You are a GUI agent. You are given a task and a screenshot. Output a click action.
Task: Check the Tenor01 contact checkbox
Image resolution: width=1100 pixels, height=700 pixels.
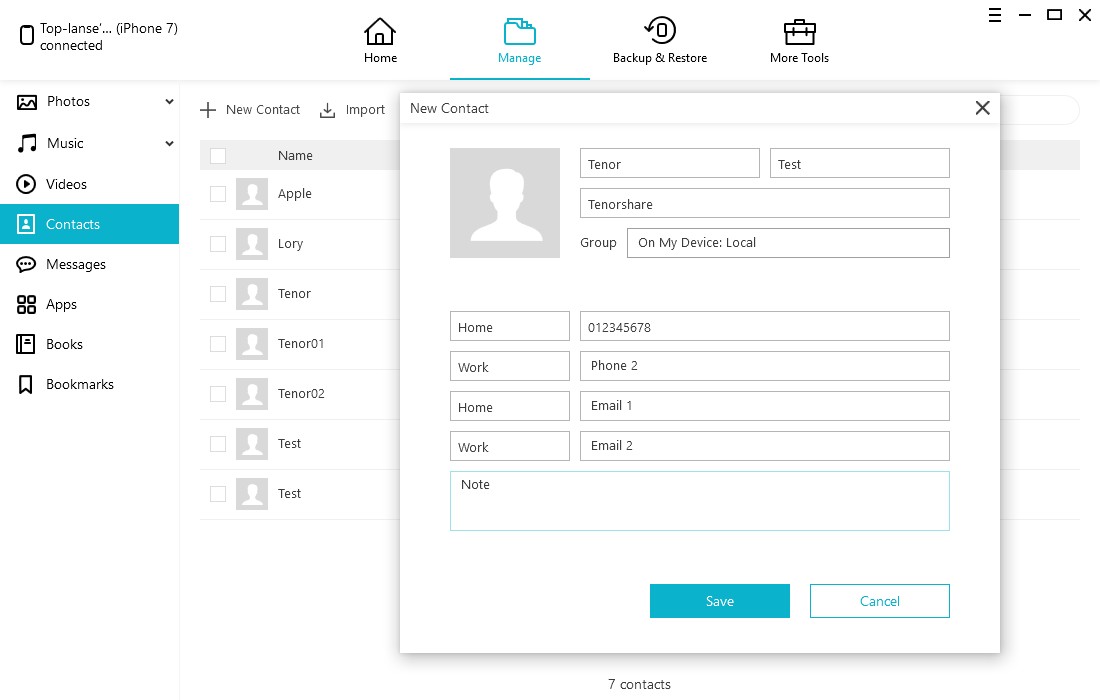[x=218, y=344]
